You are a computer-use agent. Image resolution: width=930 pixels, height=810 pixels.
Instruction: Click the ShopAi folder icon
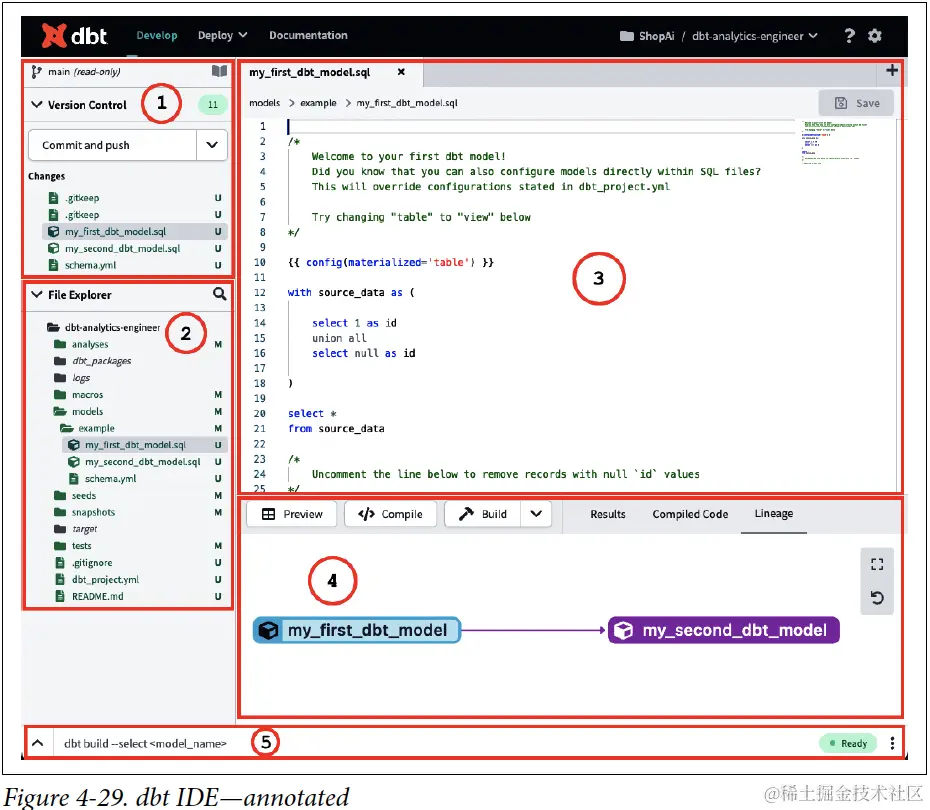point(626,36)
